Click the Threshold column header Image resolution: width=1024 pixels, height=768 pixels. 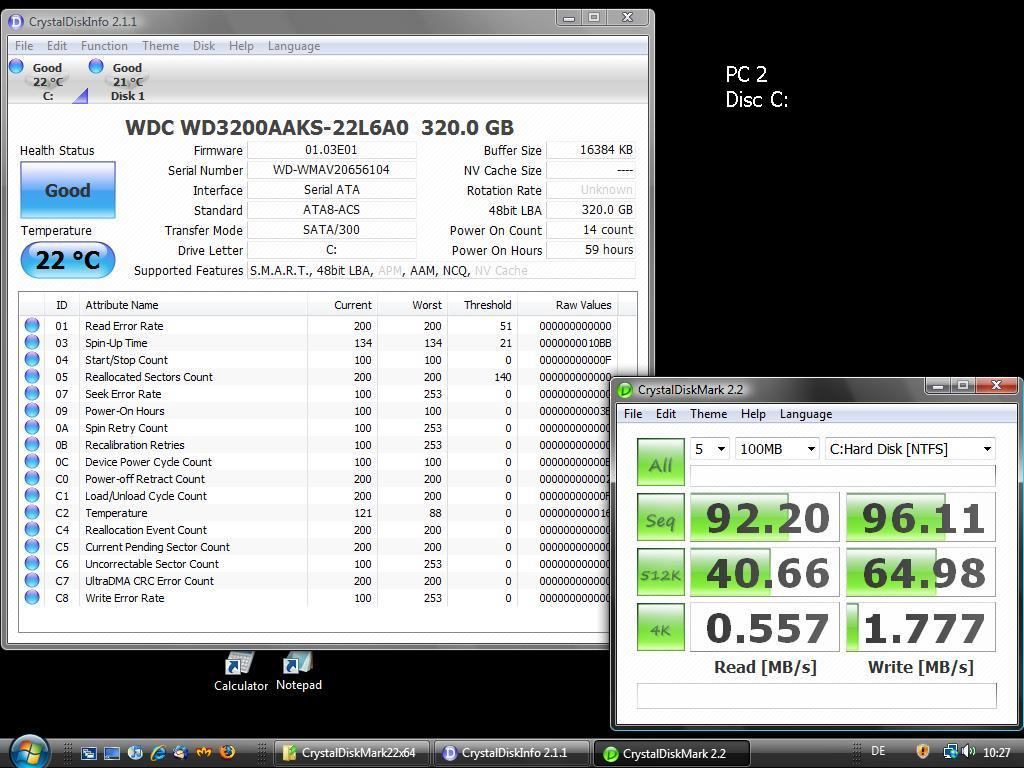[482, 305]
